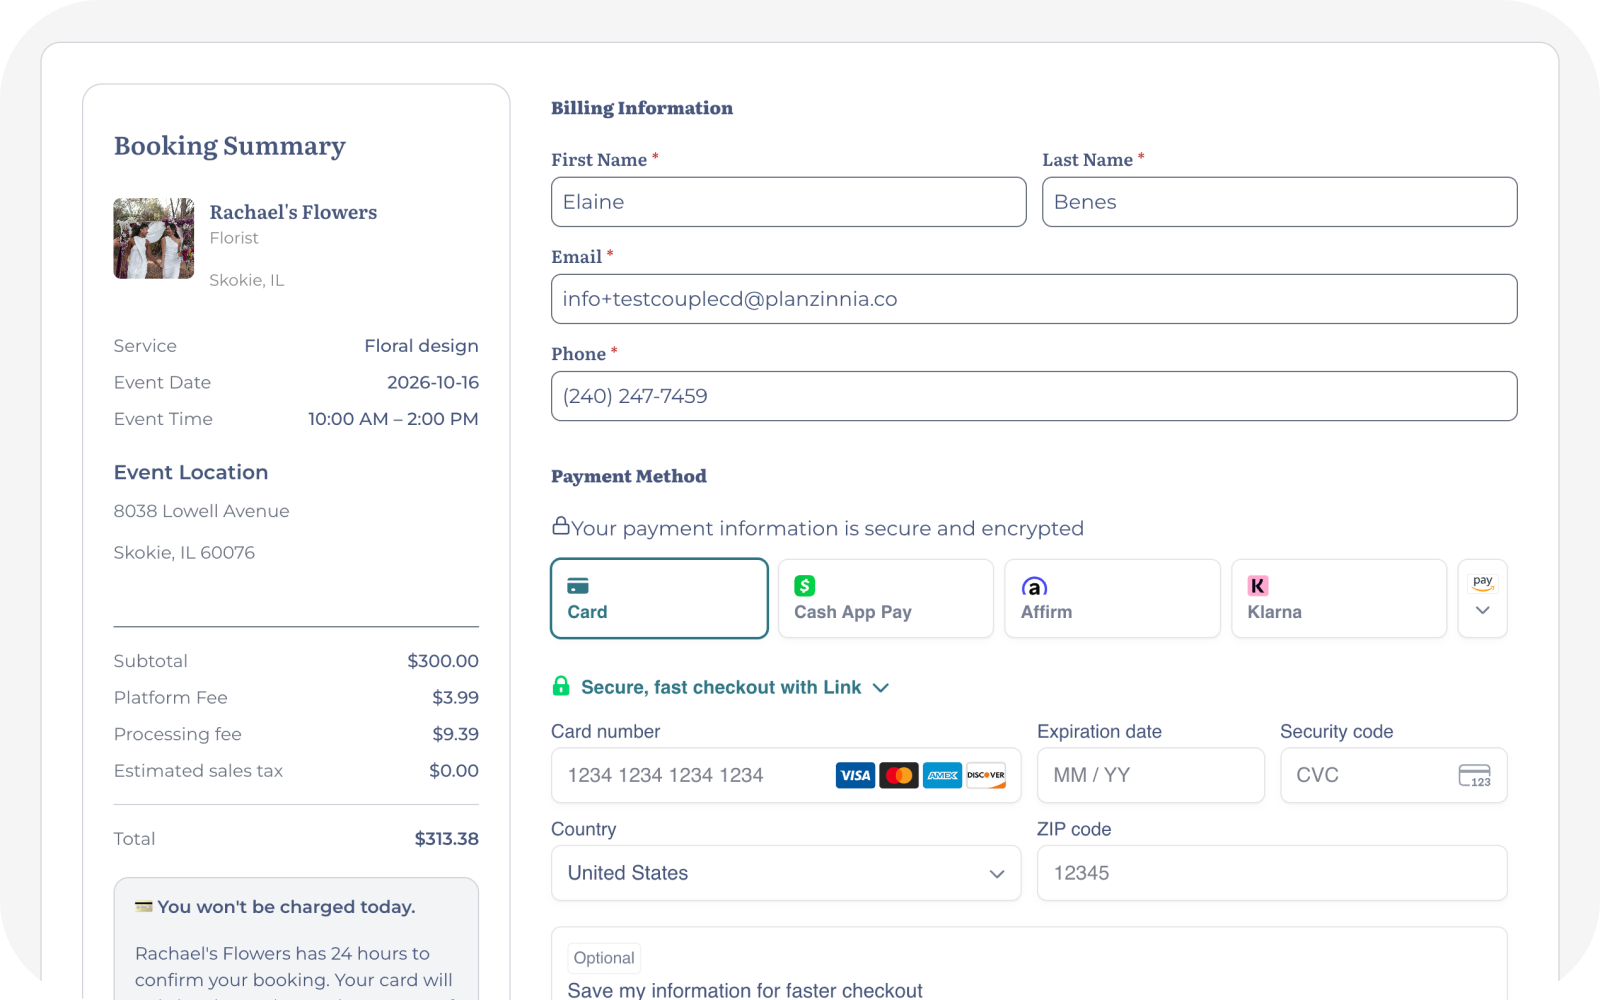Click the padlock icon beside secure payment notice
Image resolution: width=1600 pixels, height=1000 pixels.
point(561,525)
